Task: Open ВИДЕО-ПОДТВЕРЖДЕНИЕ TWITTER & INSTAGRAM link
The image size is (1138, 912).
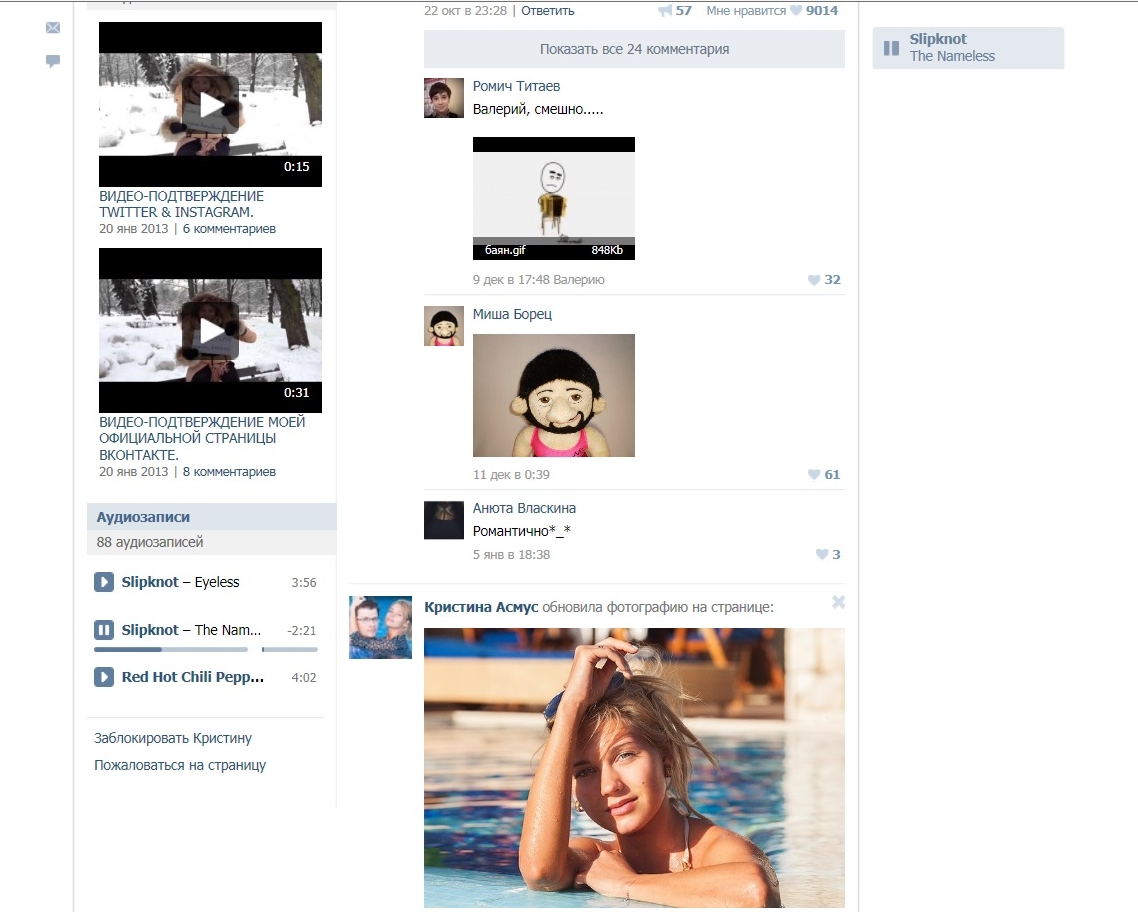Action: 181,204
